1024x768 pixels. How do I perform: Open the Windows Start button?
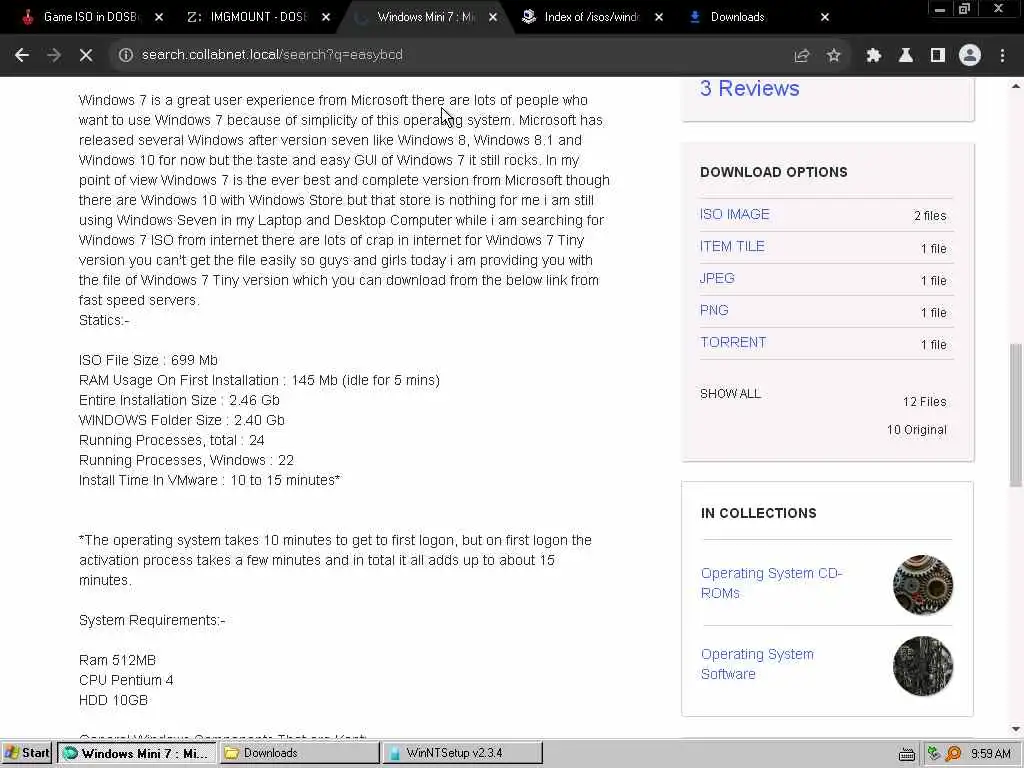(27, 753)
